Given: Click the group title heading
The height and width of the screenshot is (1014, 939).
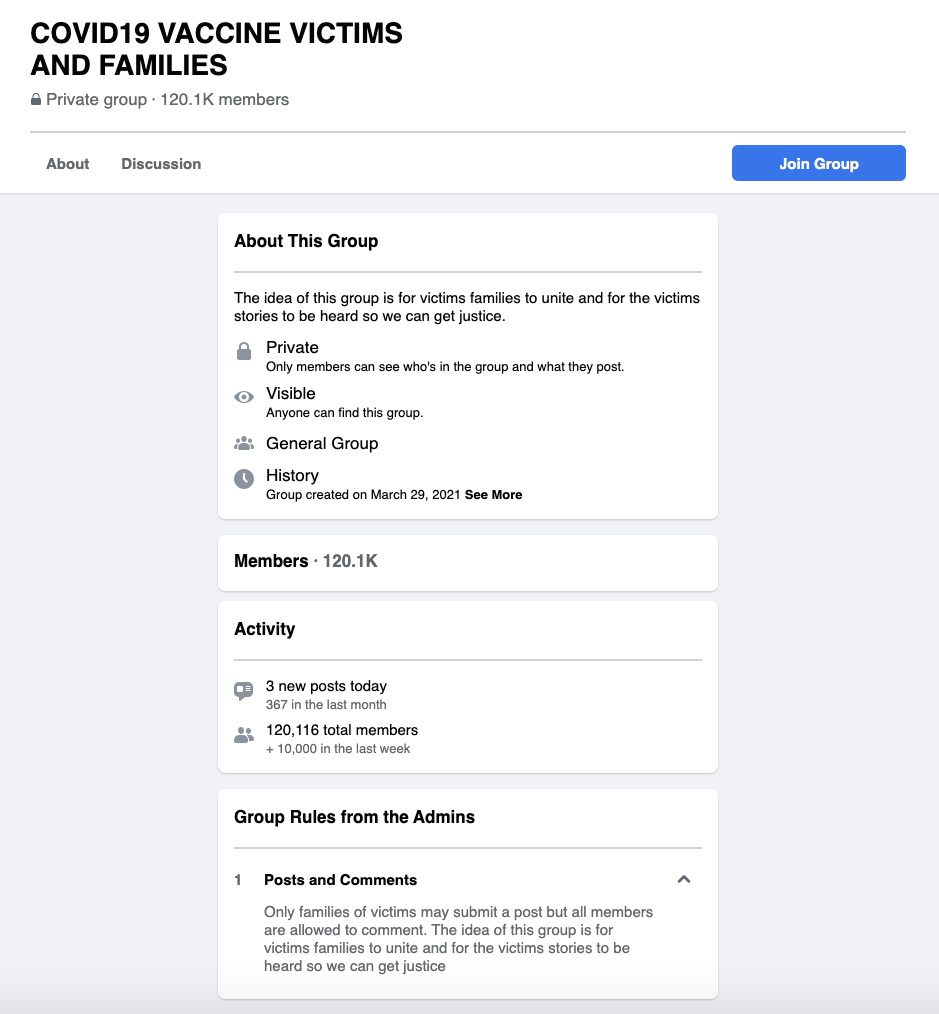Looking at the screenshot, I should coord(216,49).
